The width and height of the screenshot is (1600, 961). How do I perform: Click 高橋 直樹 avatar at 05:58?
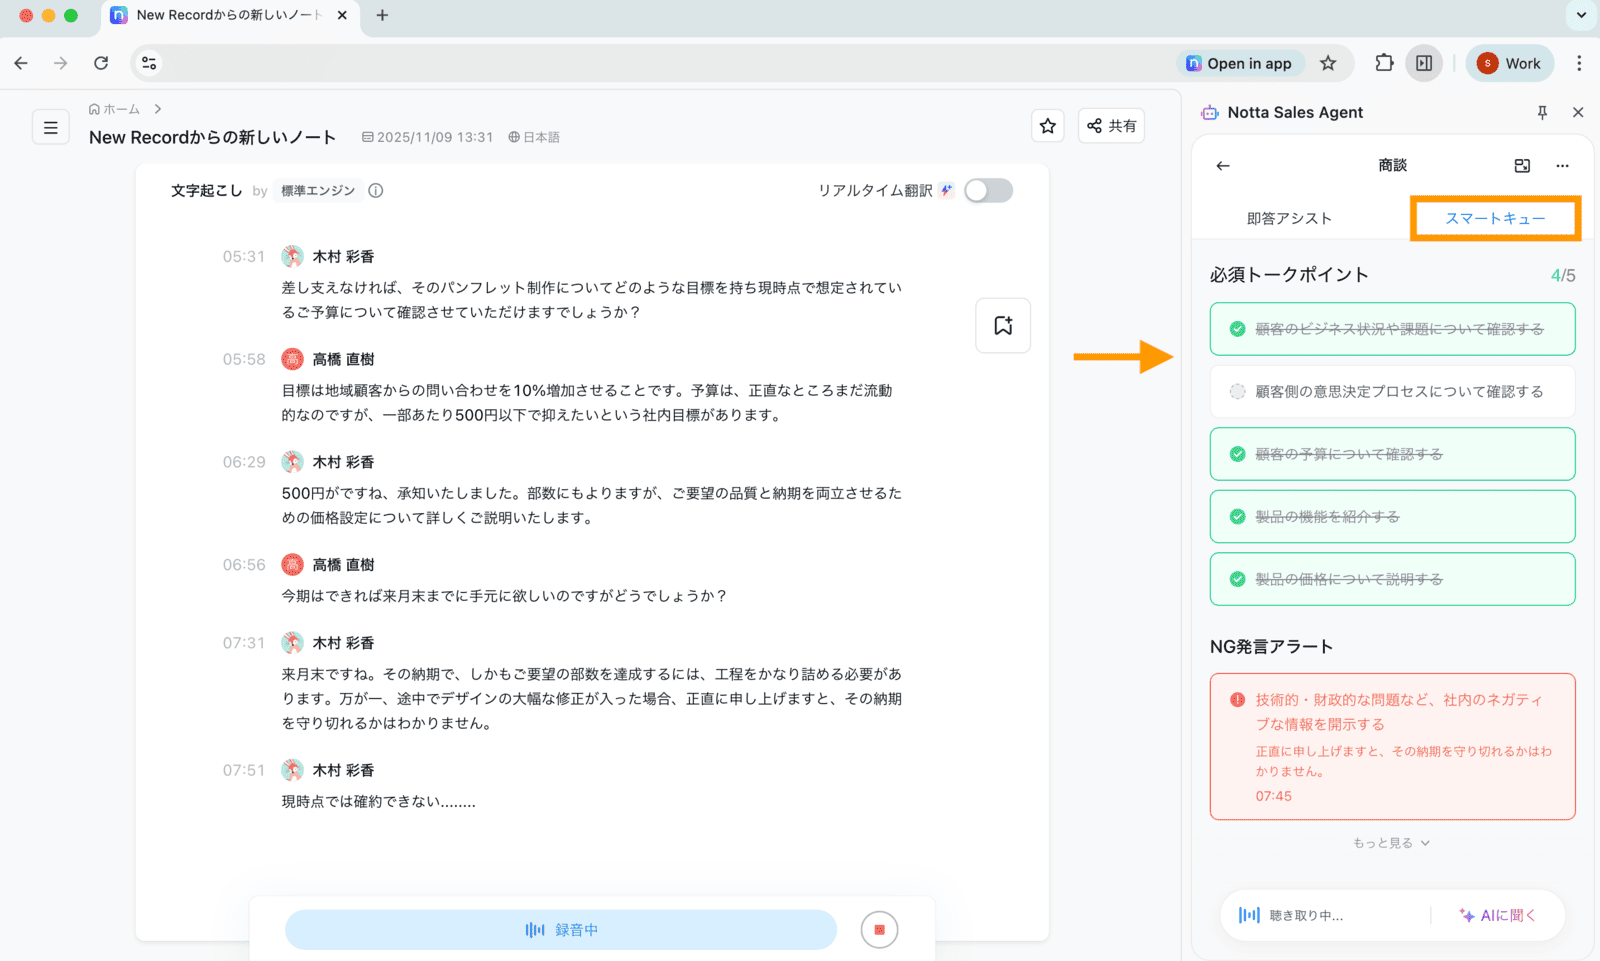pyautogui.click(x=292, y=359)
